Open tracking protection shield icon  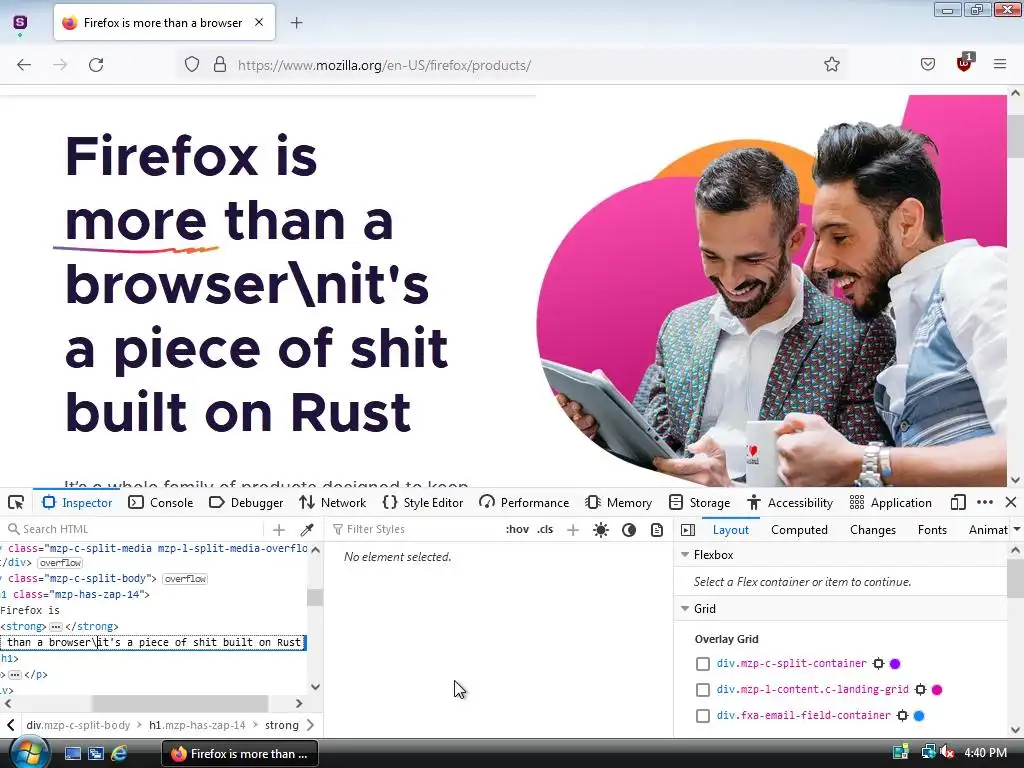pyautogui.click(x=191, y=65)
